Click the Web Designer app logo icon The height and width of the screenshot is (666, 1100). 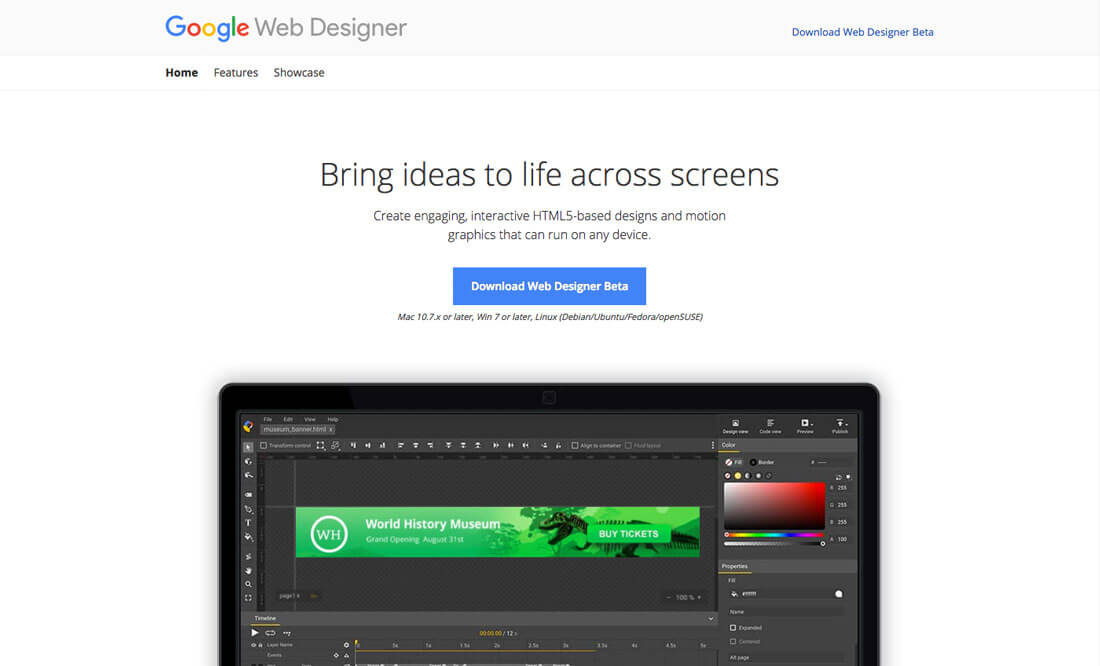(248, 426)
